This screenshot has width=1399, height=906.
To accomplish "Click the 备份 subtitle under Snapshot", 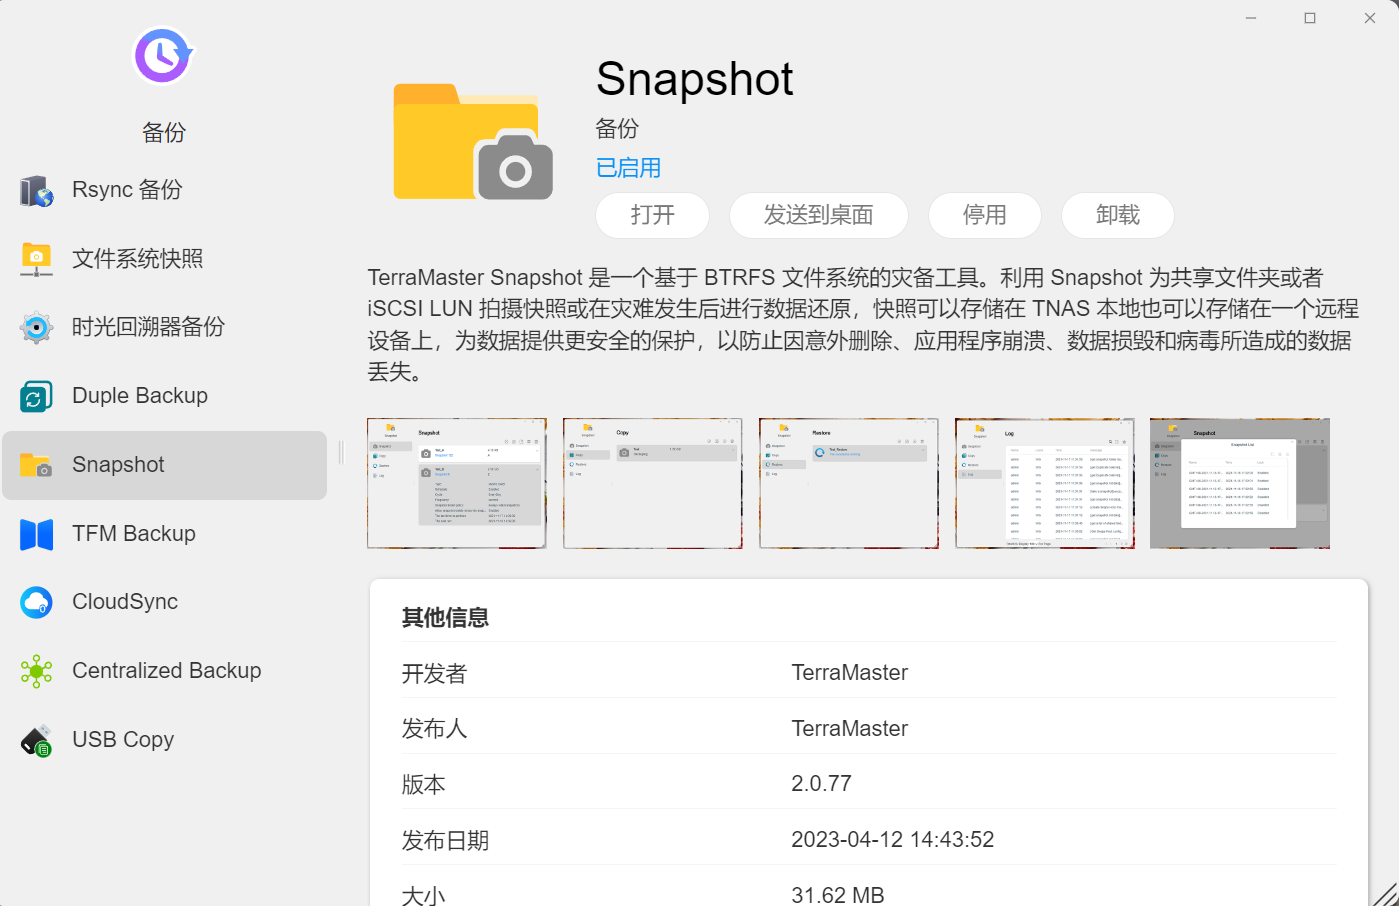I will click(617, 129).
